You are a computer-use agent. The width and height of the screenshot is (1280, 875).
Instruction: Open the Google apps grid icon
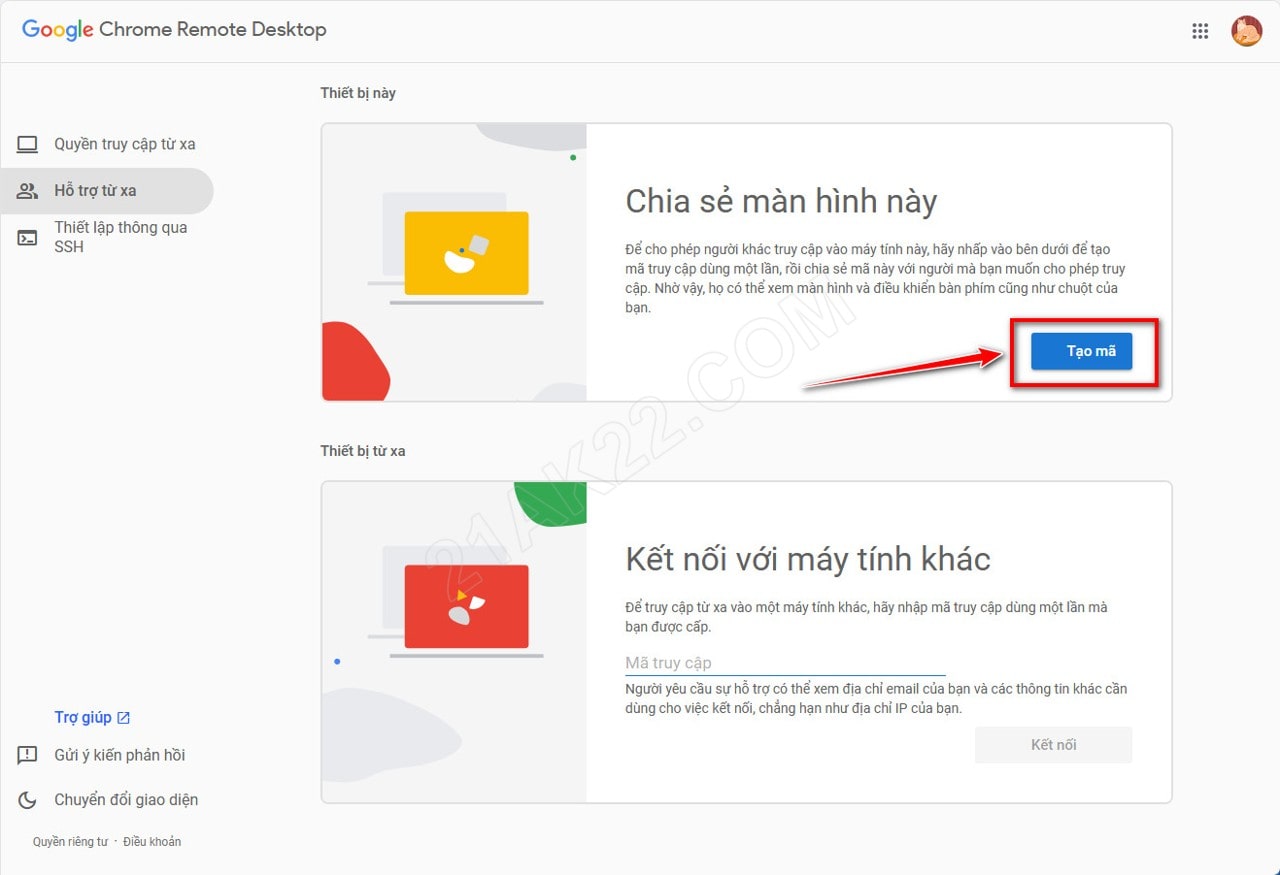(1200, 31)
